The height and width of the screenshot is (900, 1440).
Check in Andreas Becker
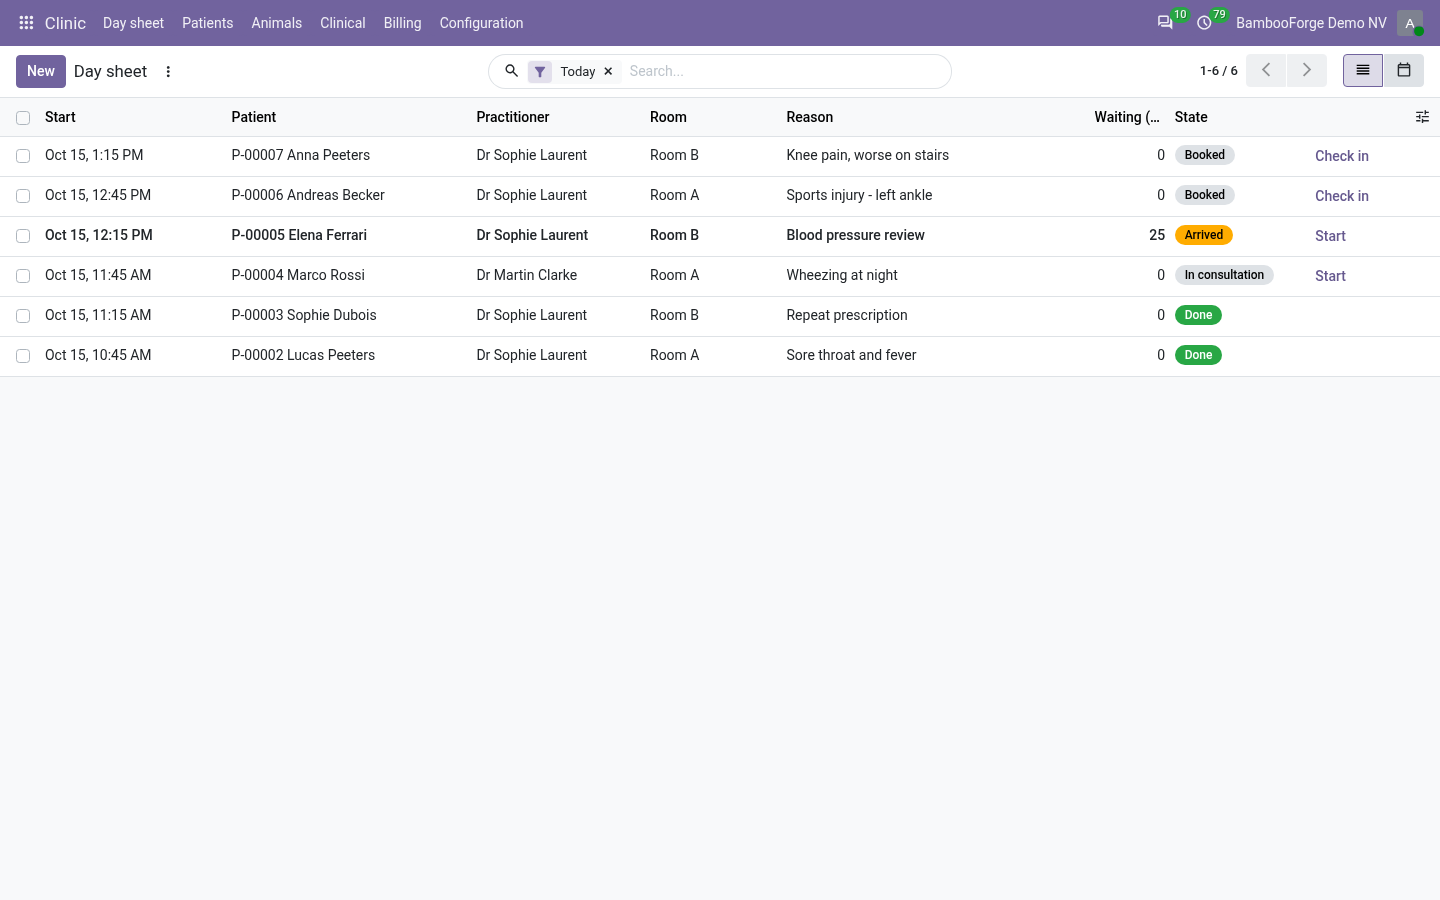coord(1341,196)
